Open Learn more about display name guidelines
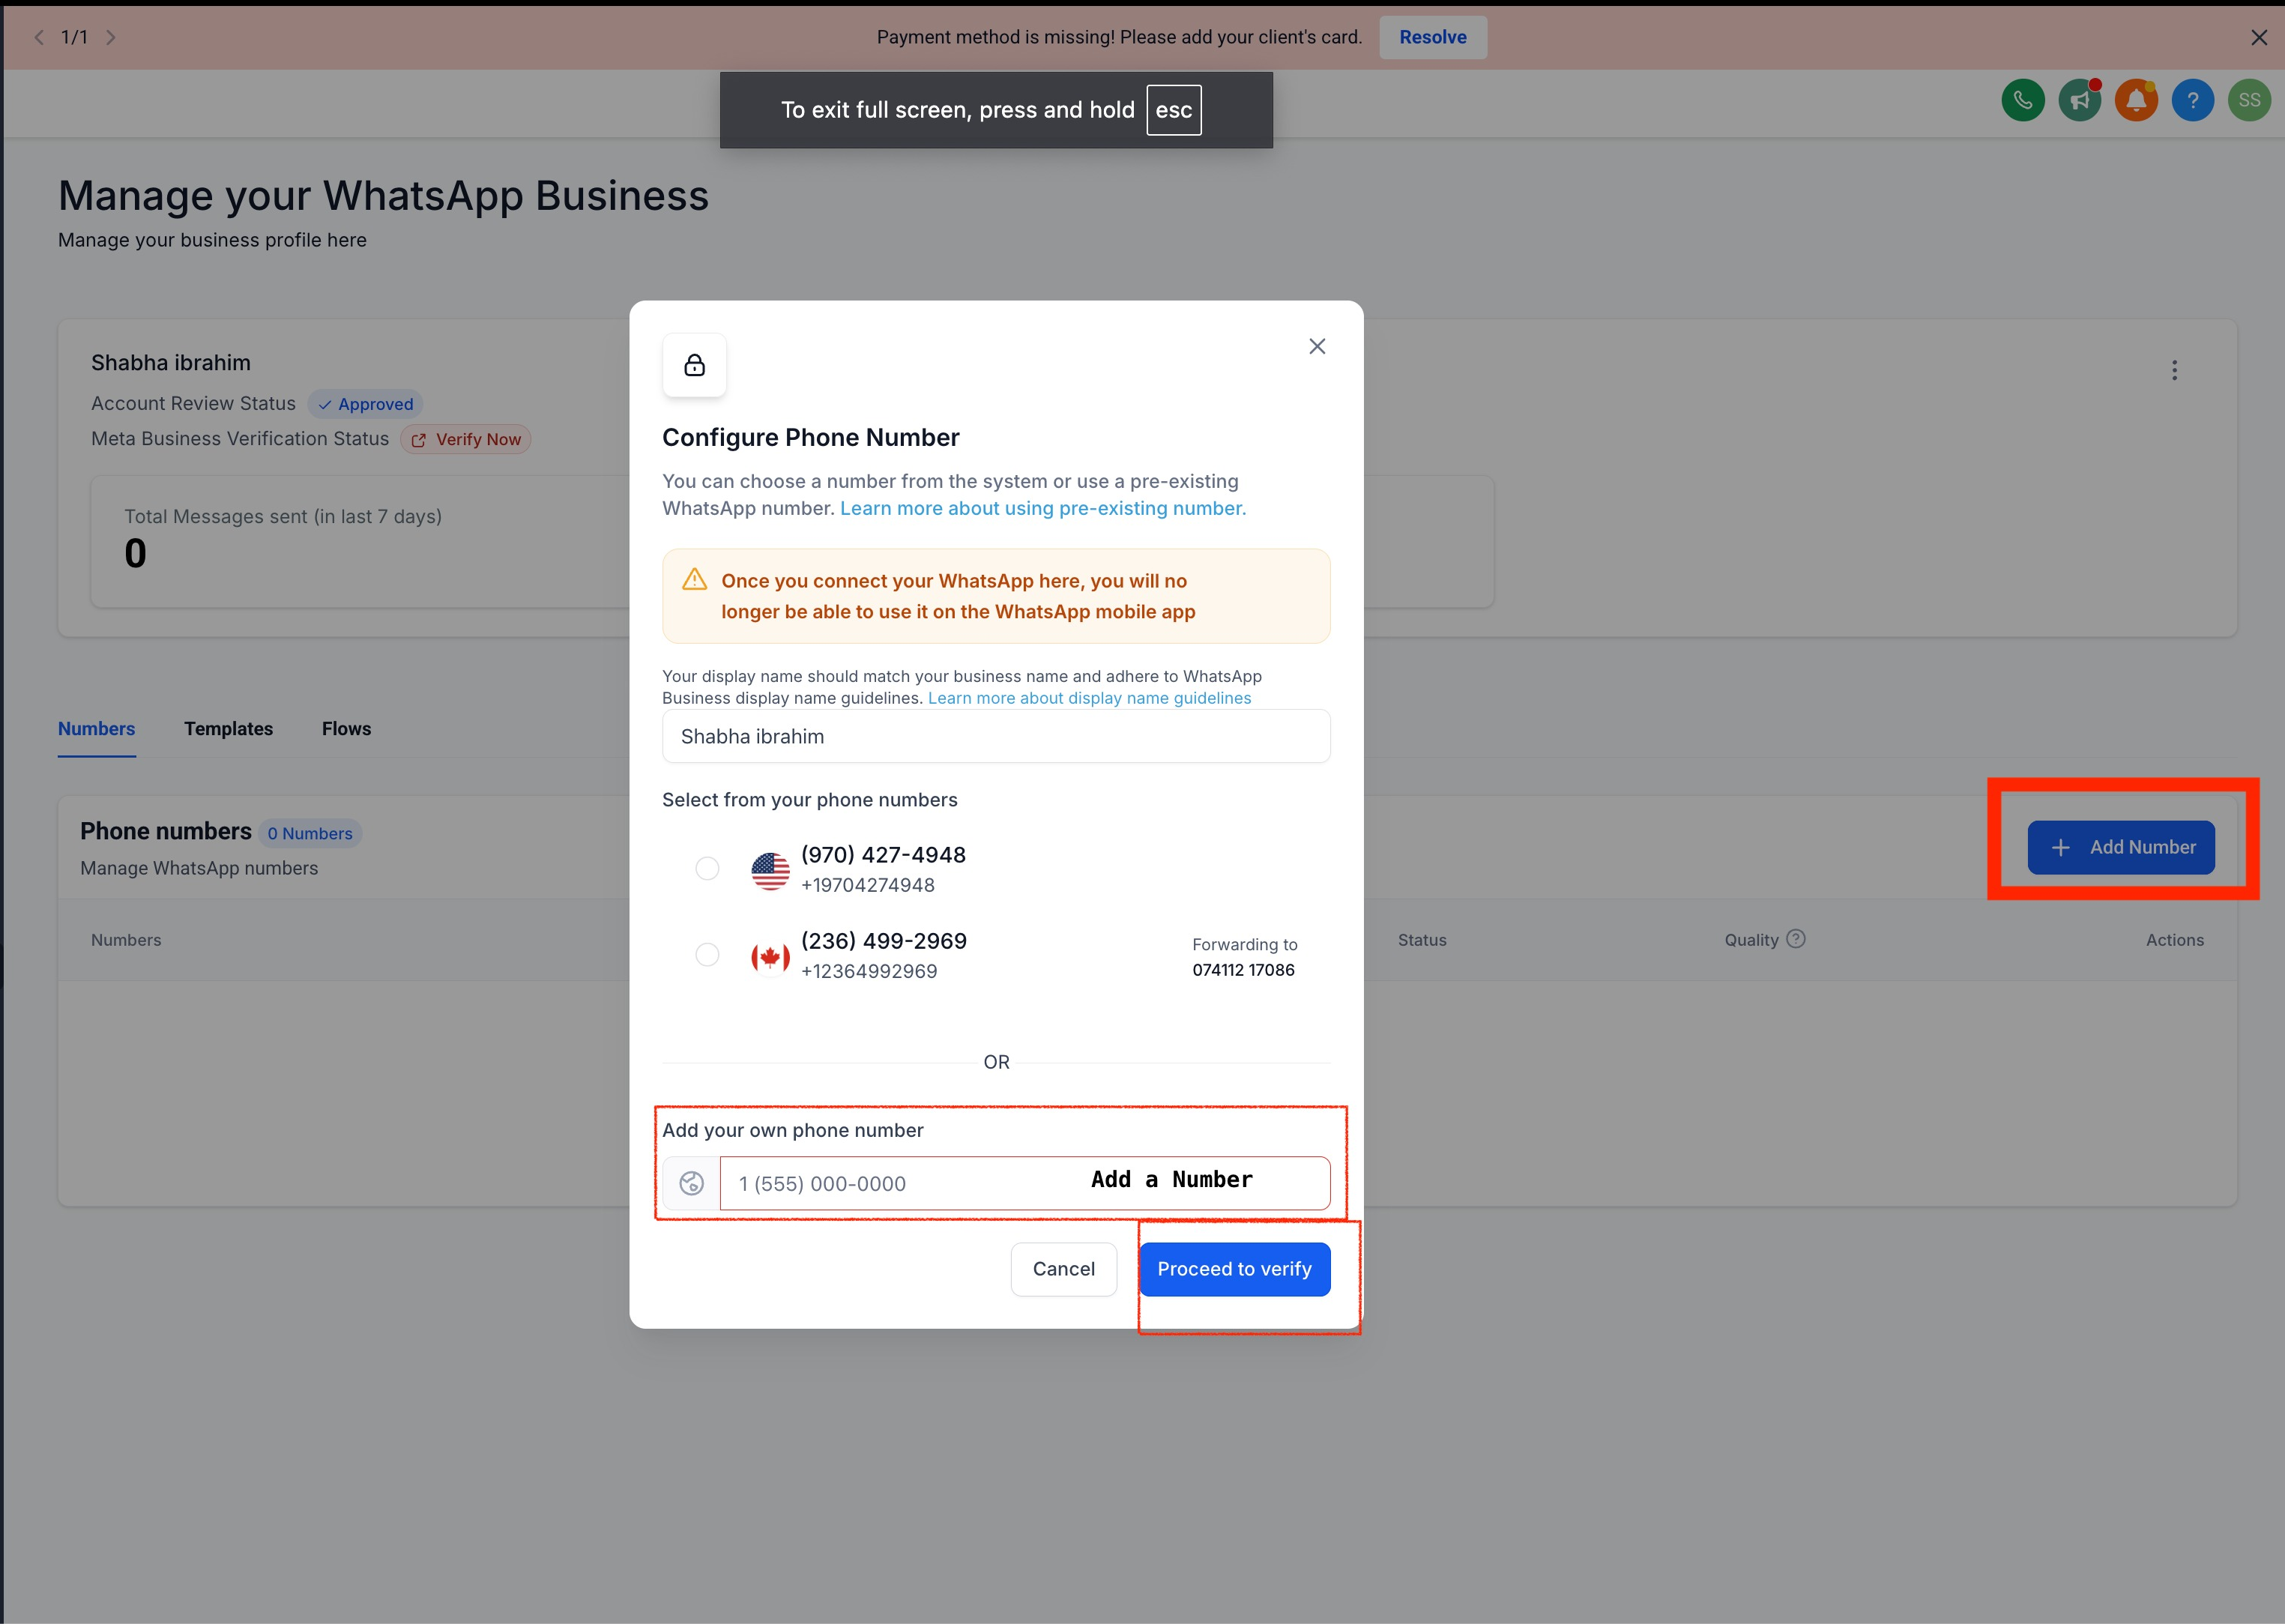Viewport: 2285px width, 1624px height. 1089,698
